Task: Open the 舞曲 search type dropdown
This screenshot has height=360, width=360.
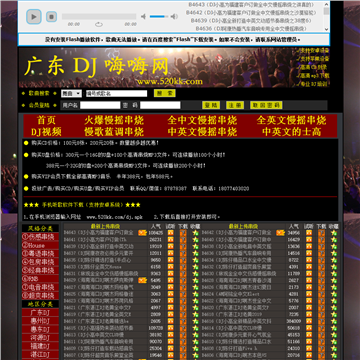Action: tap(71, 94)
